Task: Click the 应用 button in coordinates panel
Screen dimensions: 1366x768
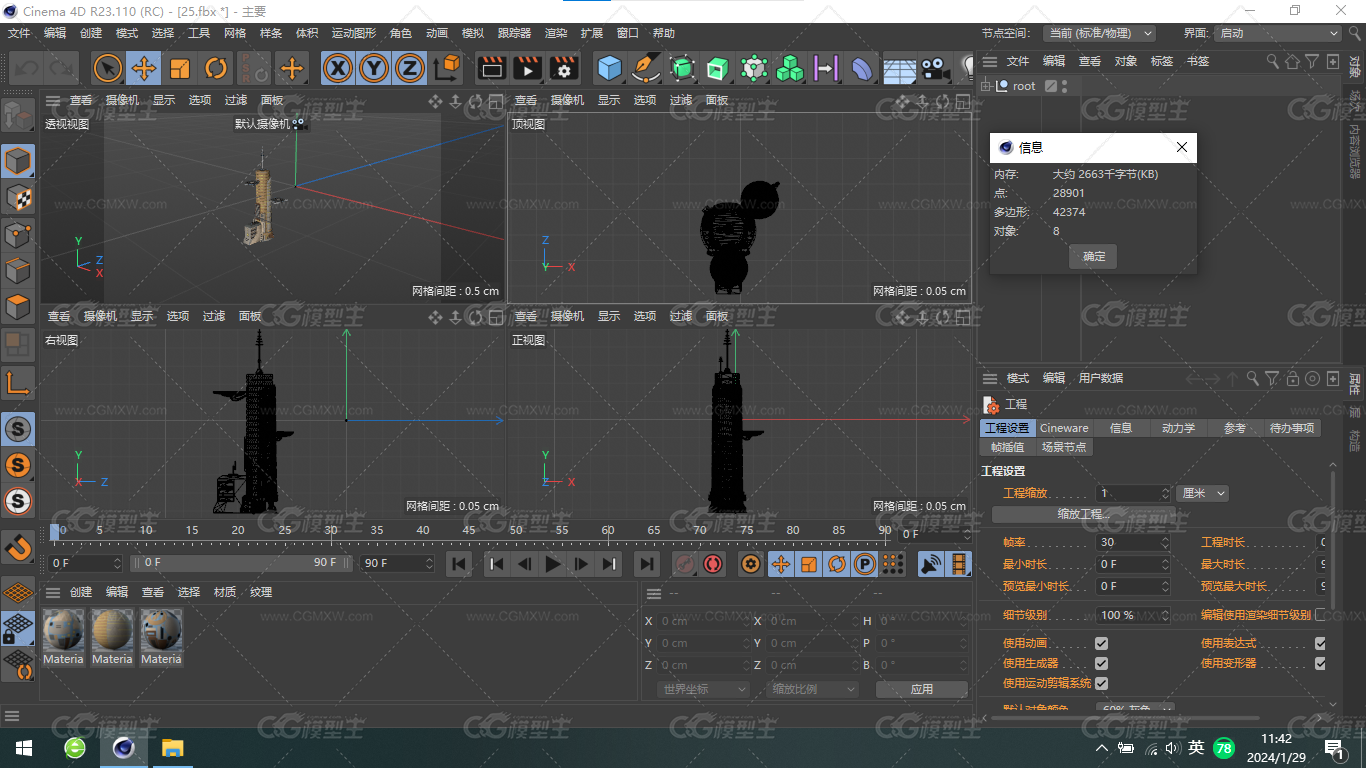Action: (x=922, y=689)
